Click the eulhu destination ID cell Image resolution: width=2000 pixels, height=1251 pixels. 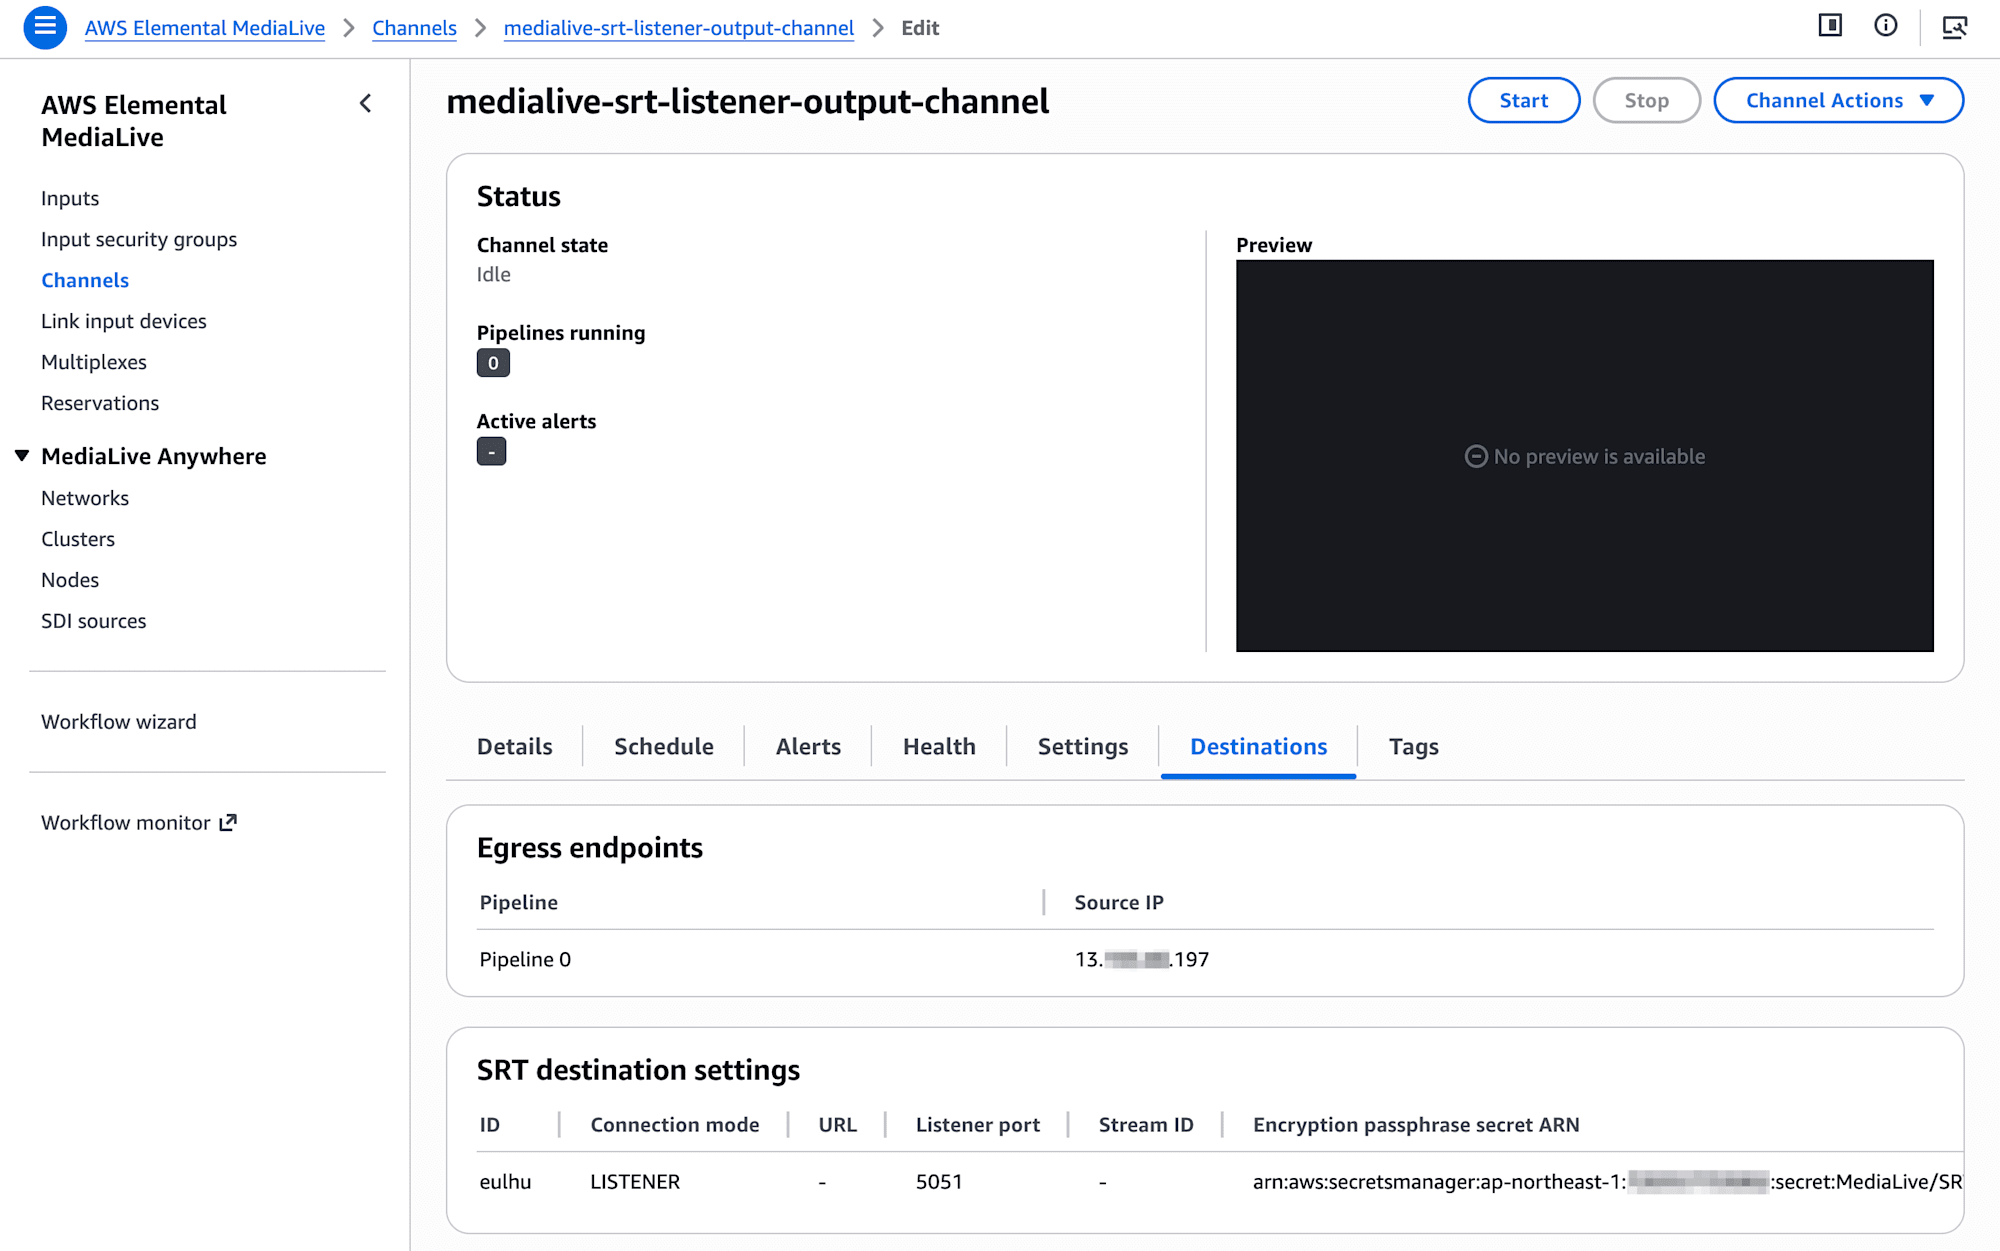coord(505,1181)
